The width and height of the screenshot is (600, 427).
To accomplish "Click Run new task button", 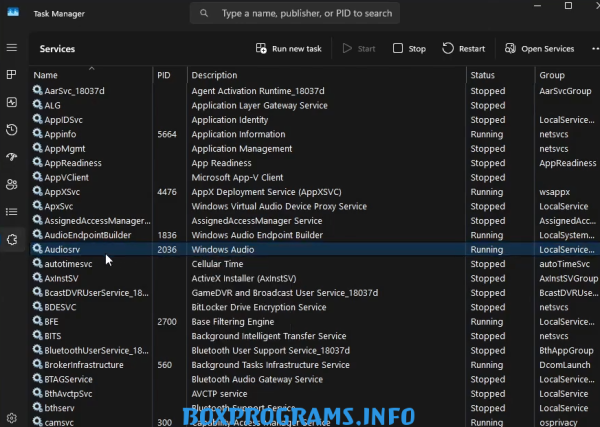I will click(x=289, y=49).
